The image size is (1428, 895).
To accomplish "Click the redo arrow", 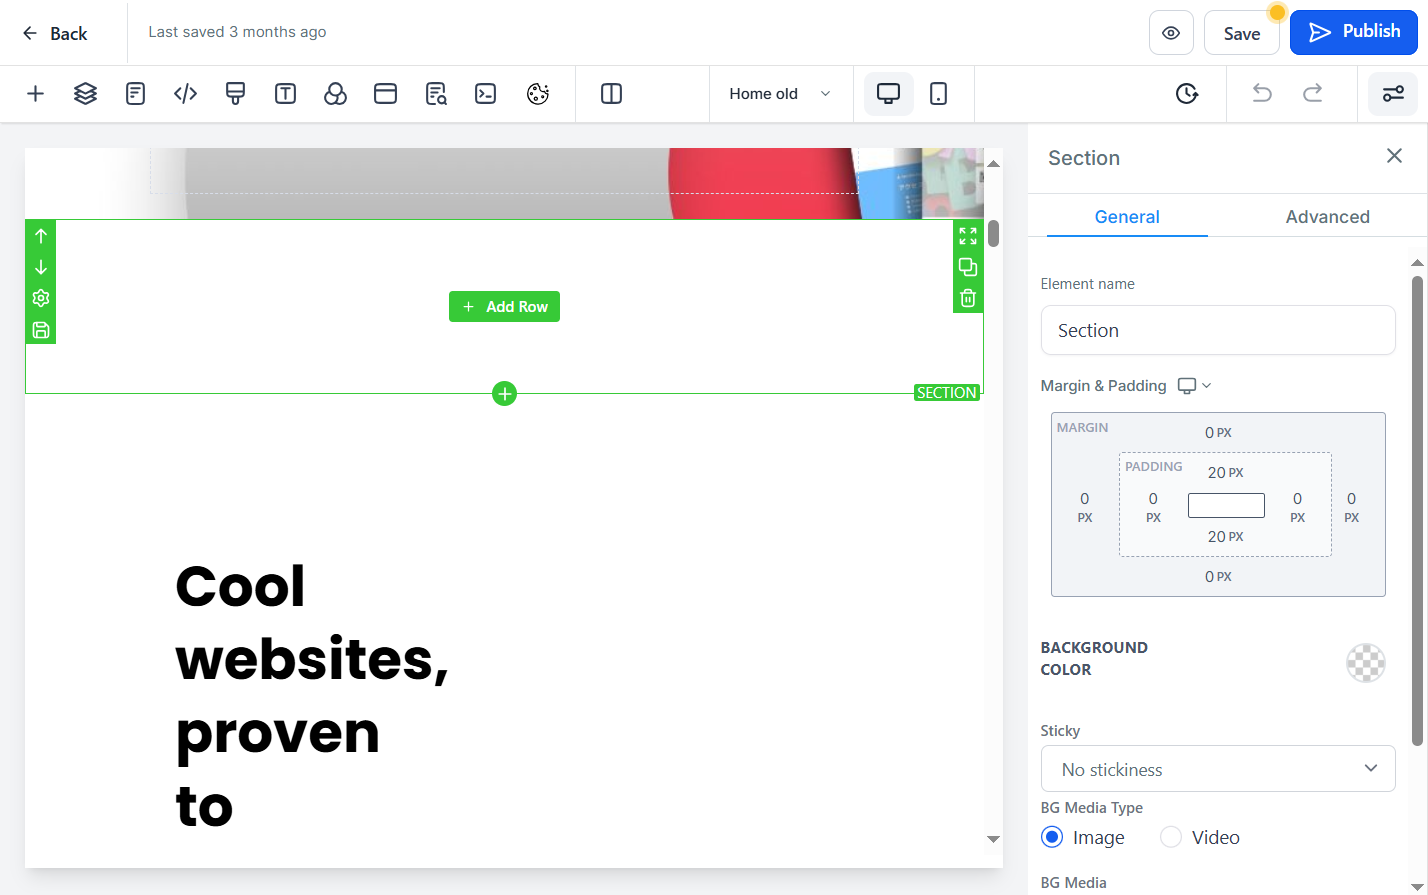I will click(1312, 94).
